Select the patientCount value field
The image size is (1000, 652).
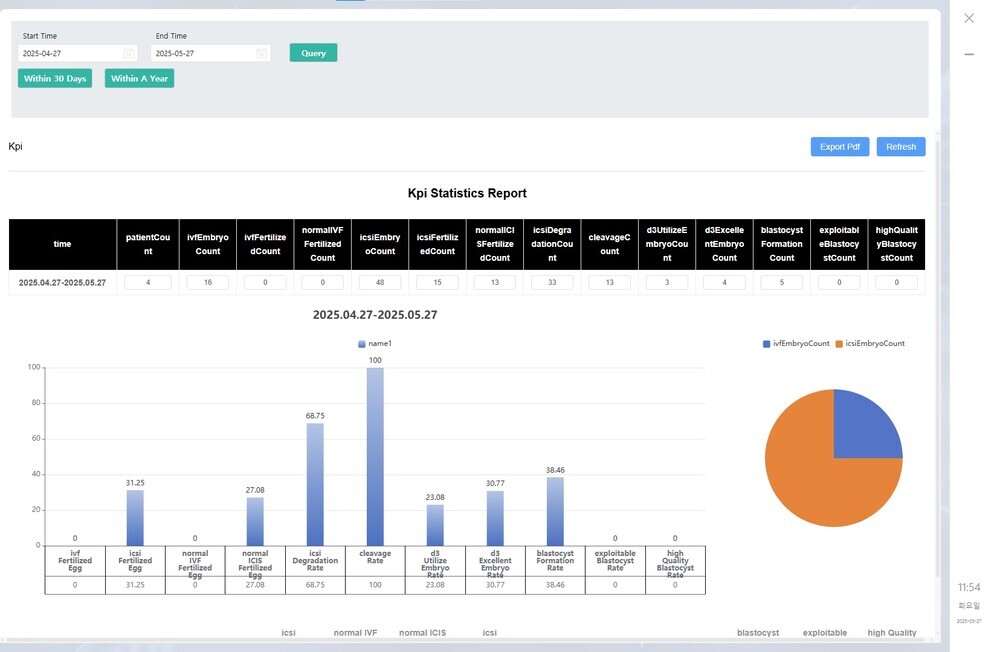pyautogui.click(x=147, y=283)
